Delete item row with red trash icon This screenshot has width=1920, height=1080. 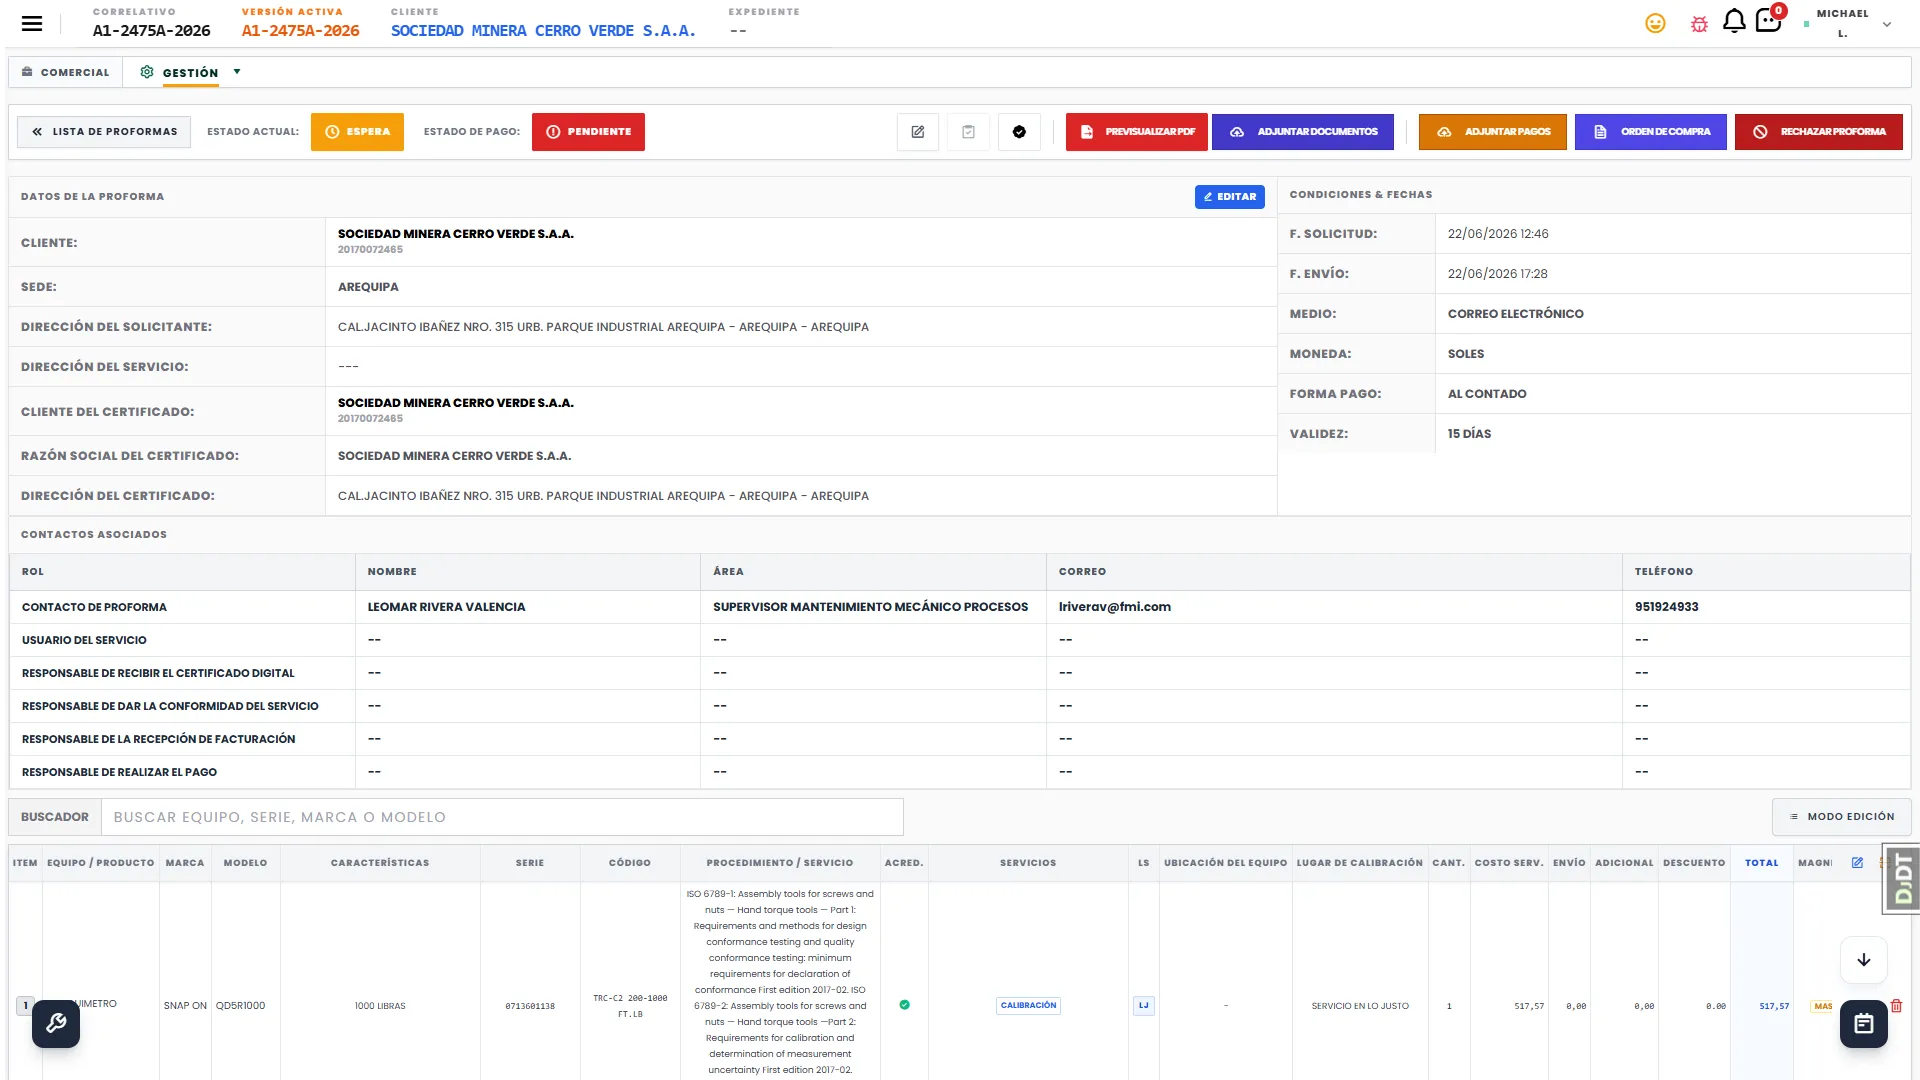(x=1896, y=1006)
